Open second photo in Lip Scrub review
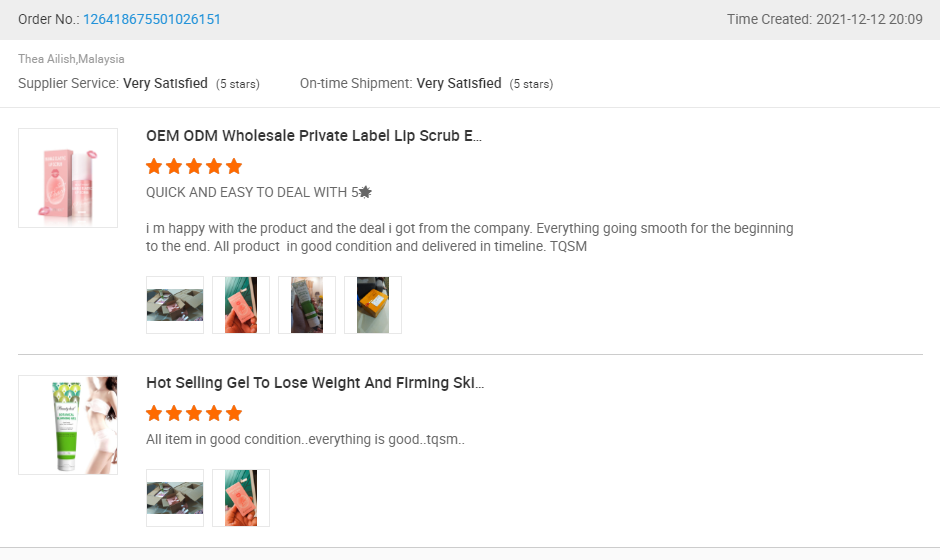The image size is (940, 560). [241, 305]
